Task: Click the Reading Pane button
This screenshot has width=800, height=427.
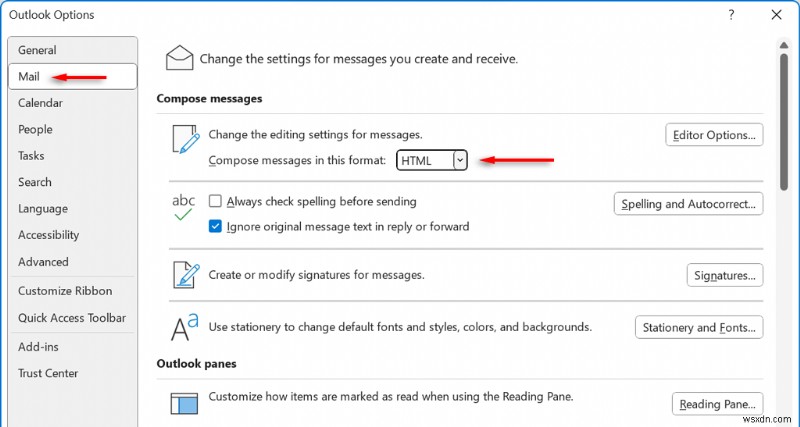Action: (x=717, y=404)
